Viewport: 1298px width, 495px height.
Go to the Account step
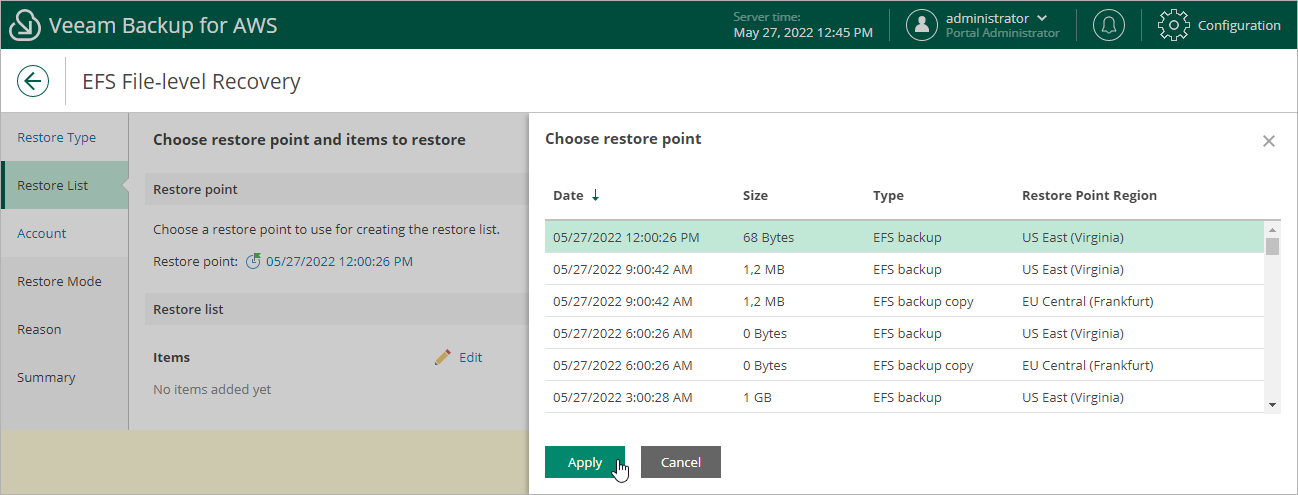click(x=42, y=234)
